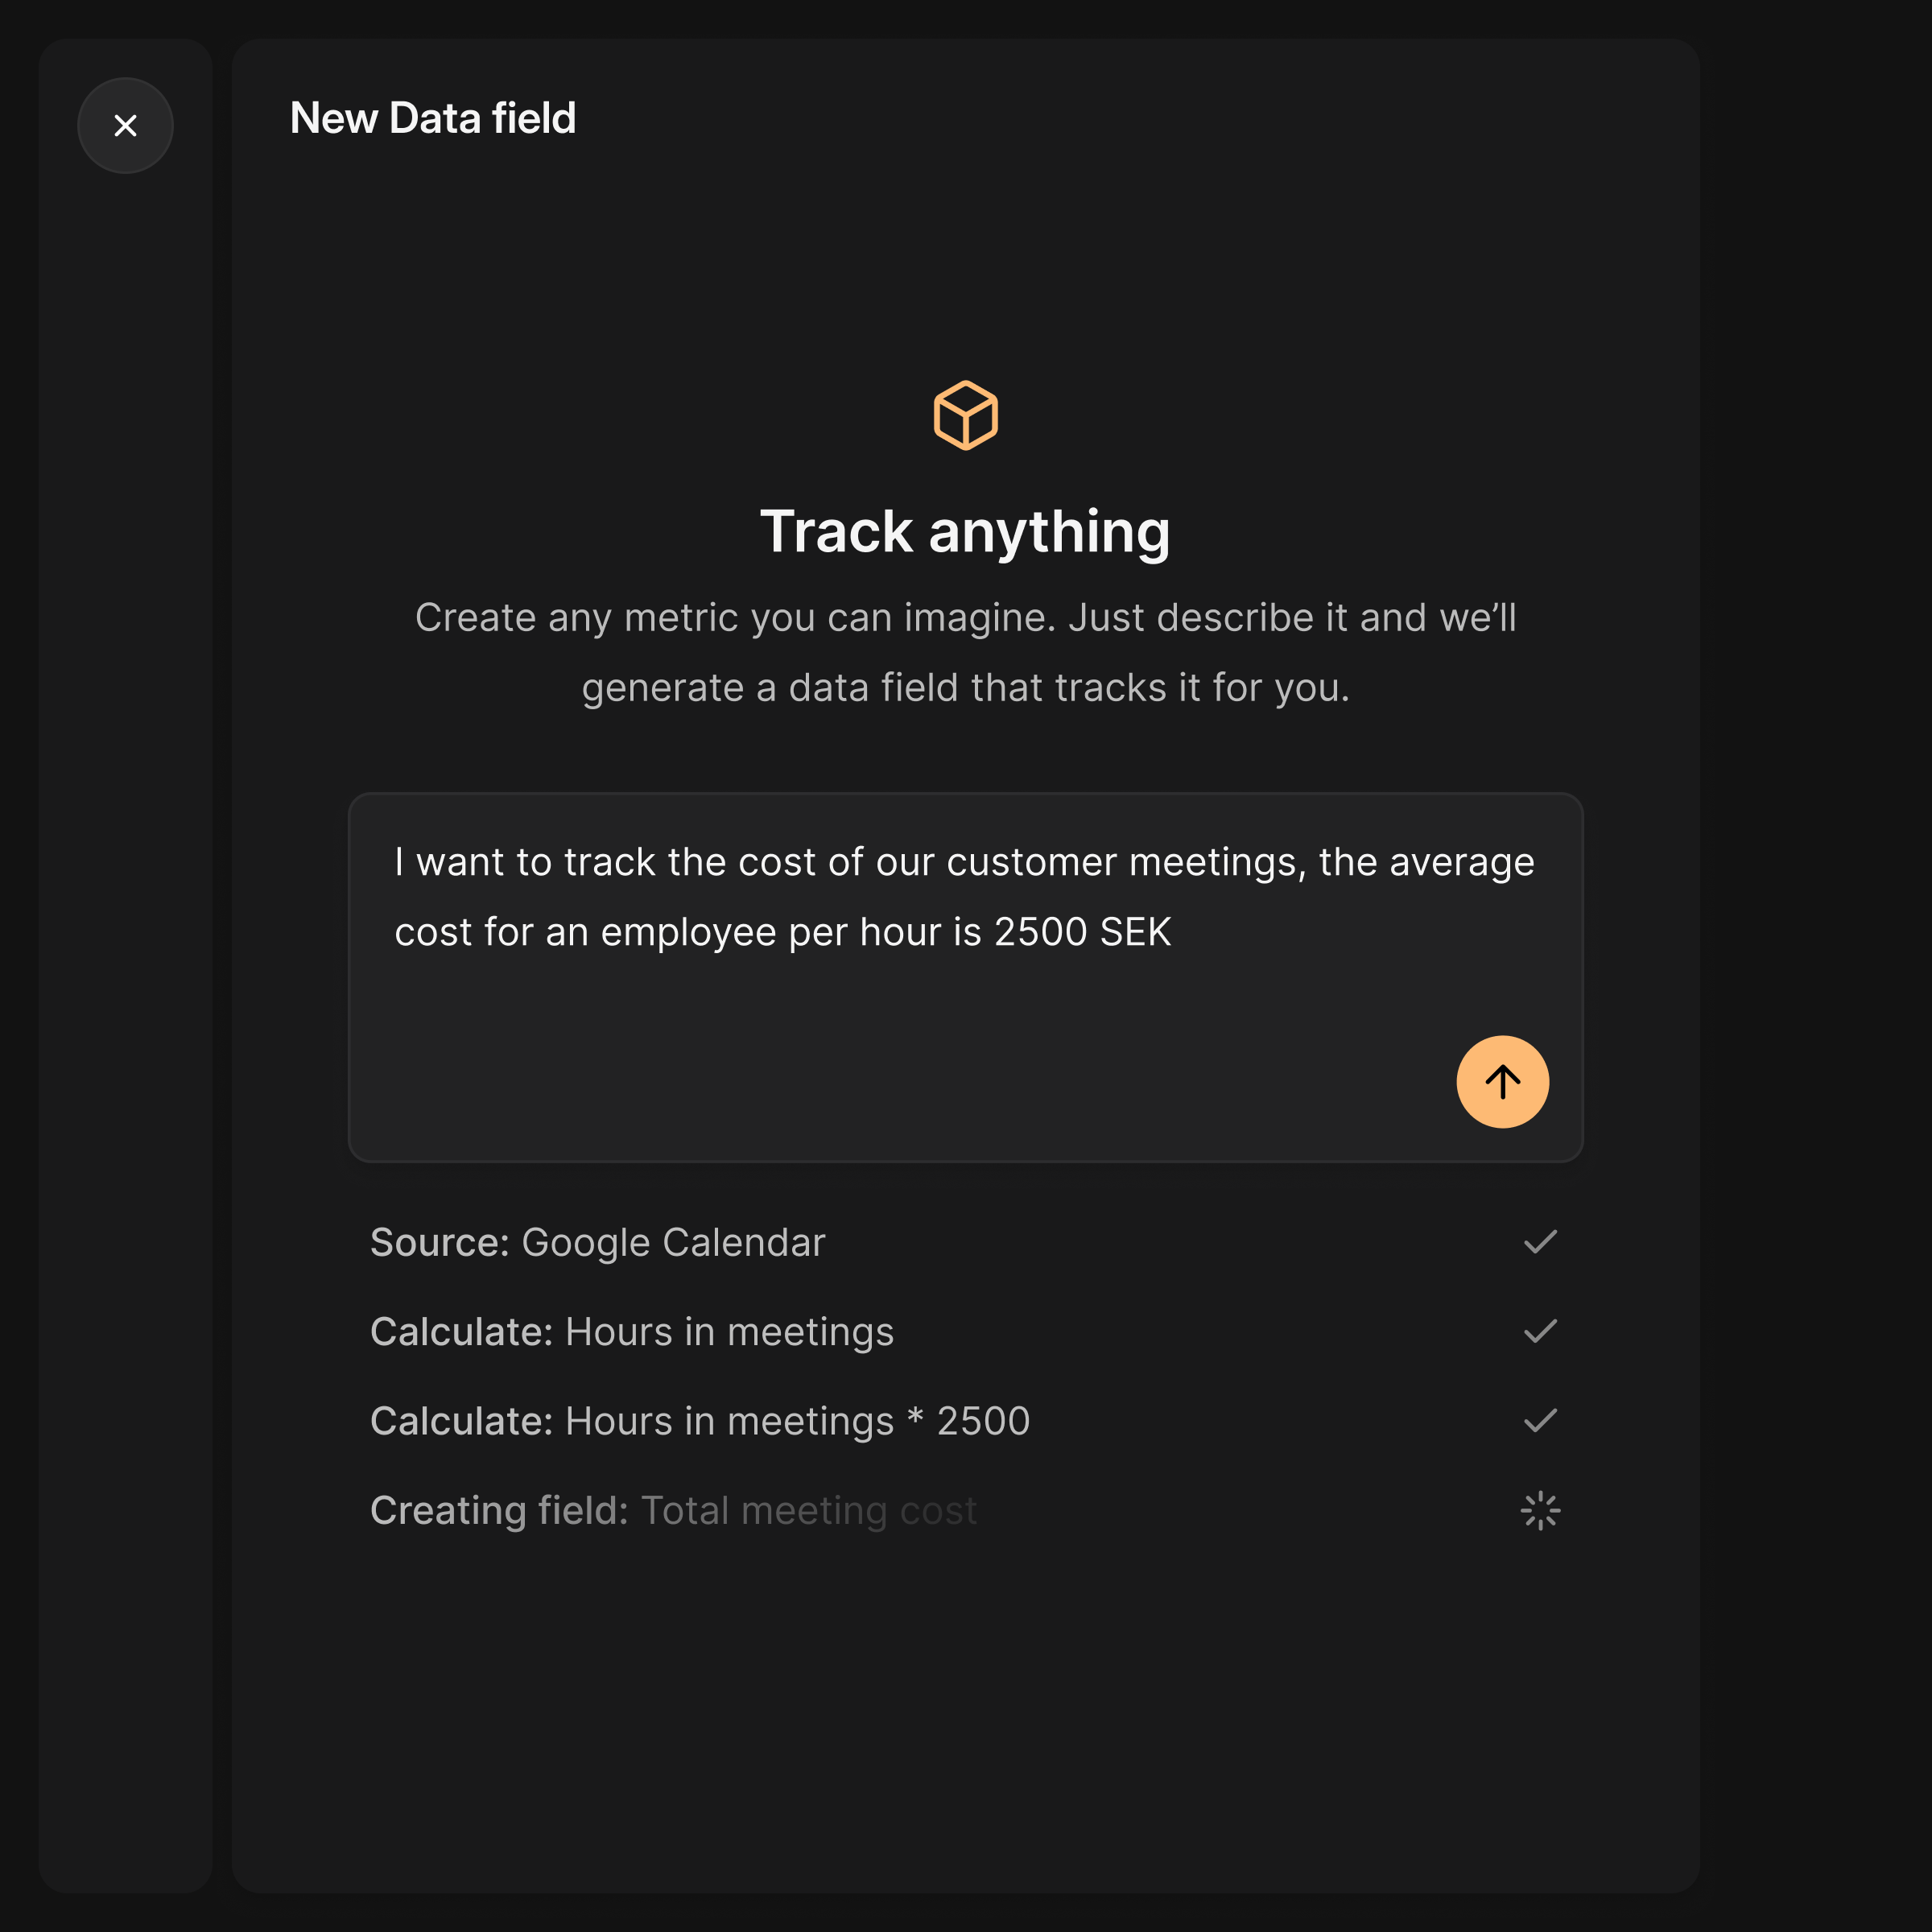Click 2500 SEK text in the prompt

[x=1082, y=932]
